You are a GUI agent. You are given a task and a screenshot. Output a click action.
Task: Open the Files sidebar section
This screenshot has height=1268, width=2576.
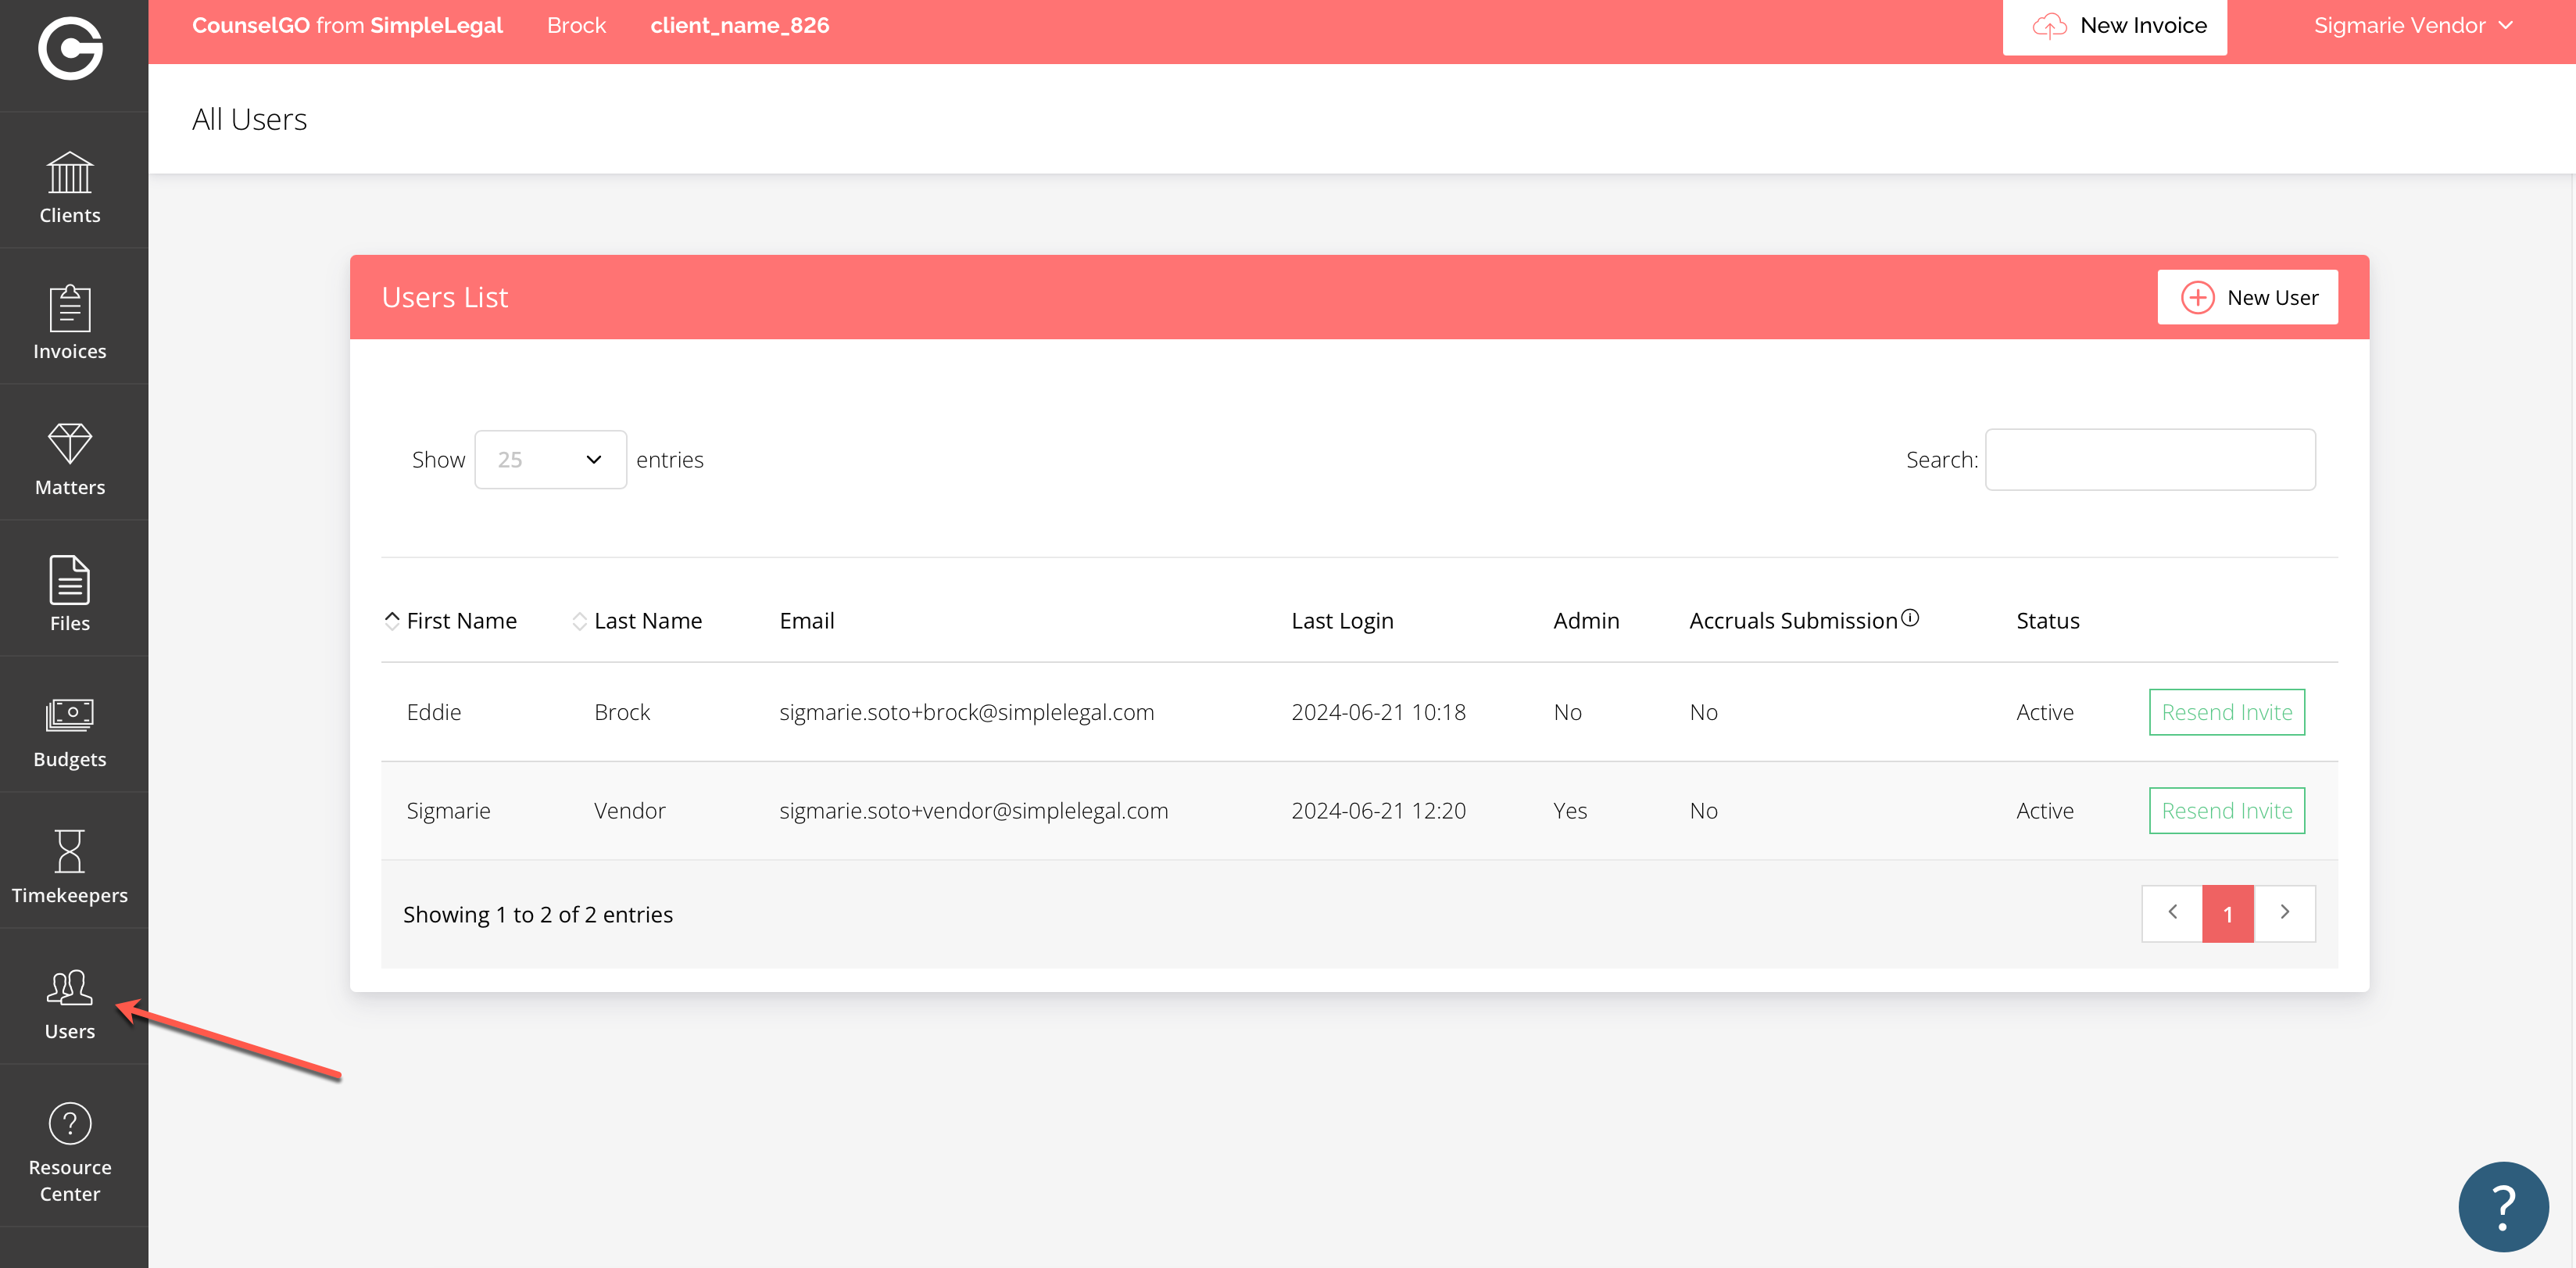tap(70, 594)
